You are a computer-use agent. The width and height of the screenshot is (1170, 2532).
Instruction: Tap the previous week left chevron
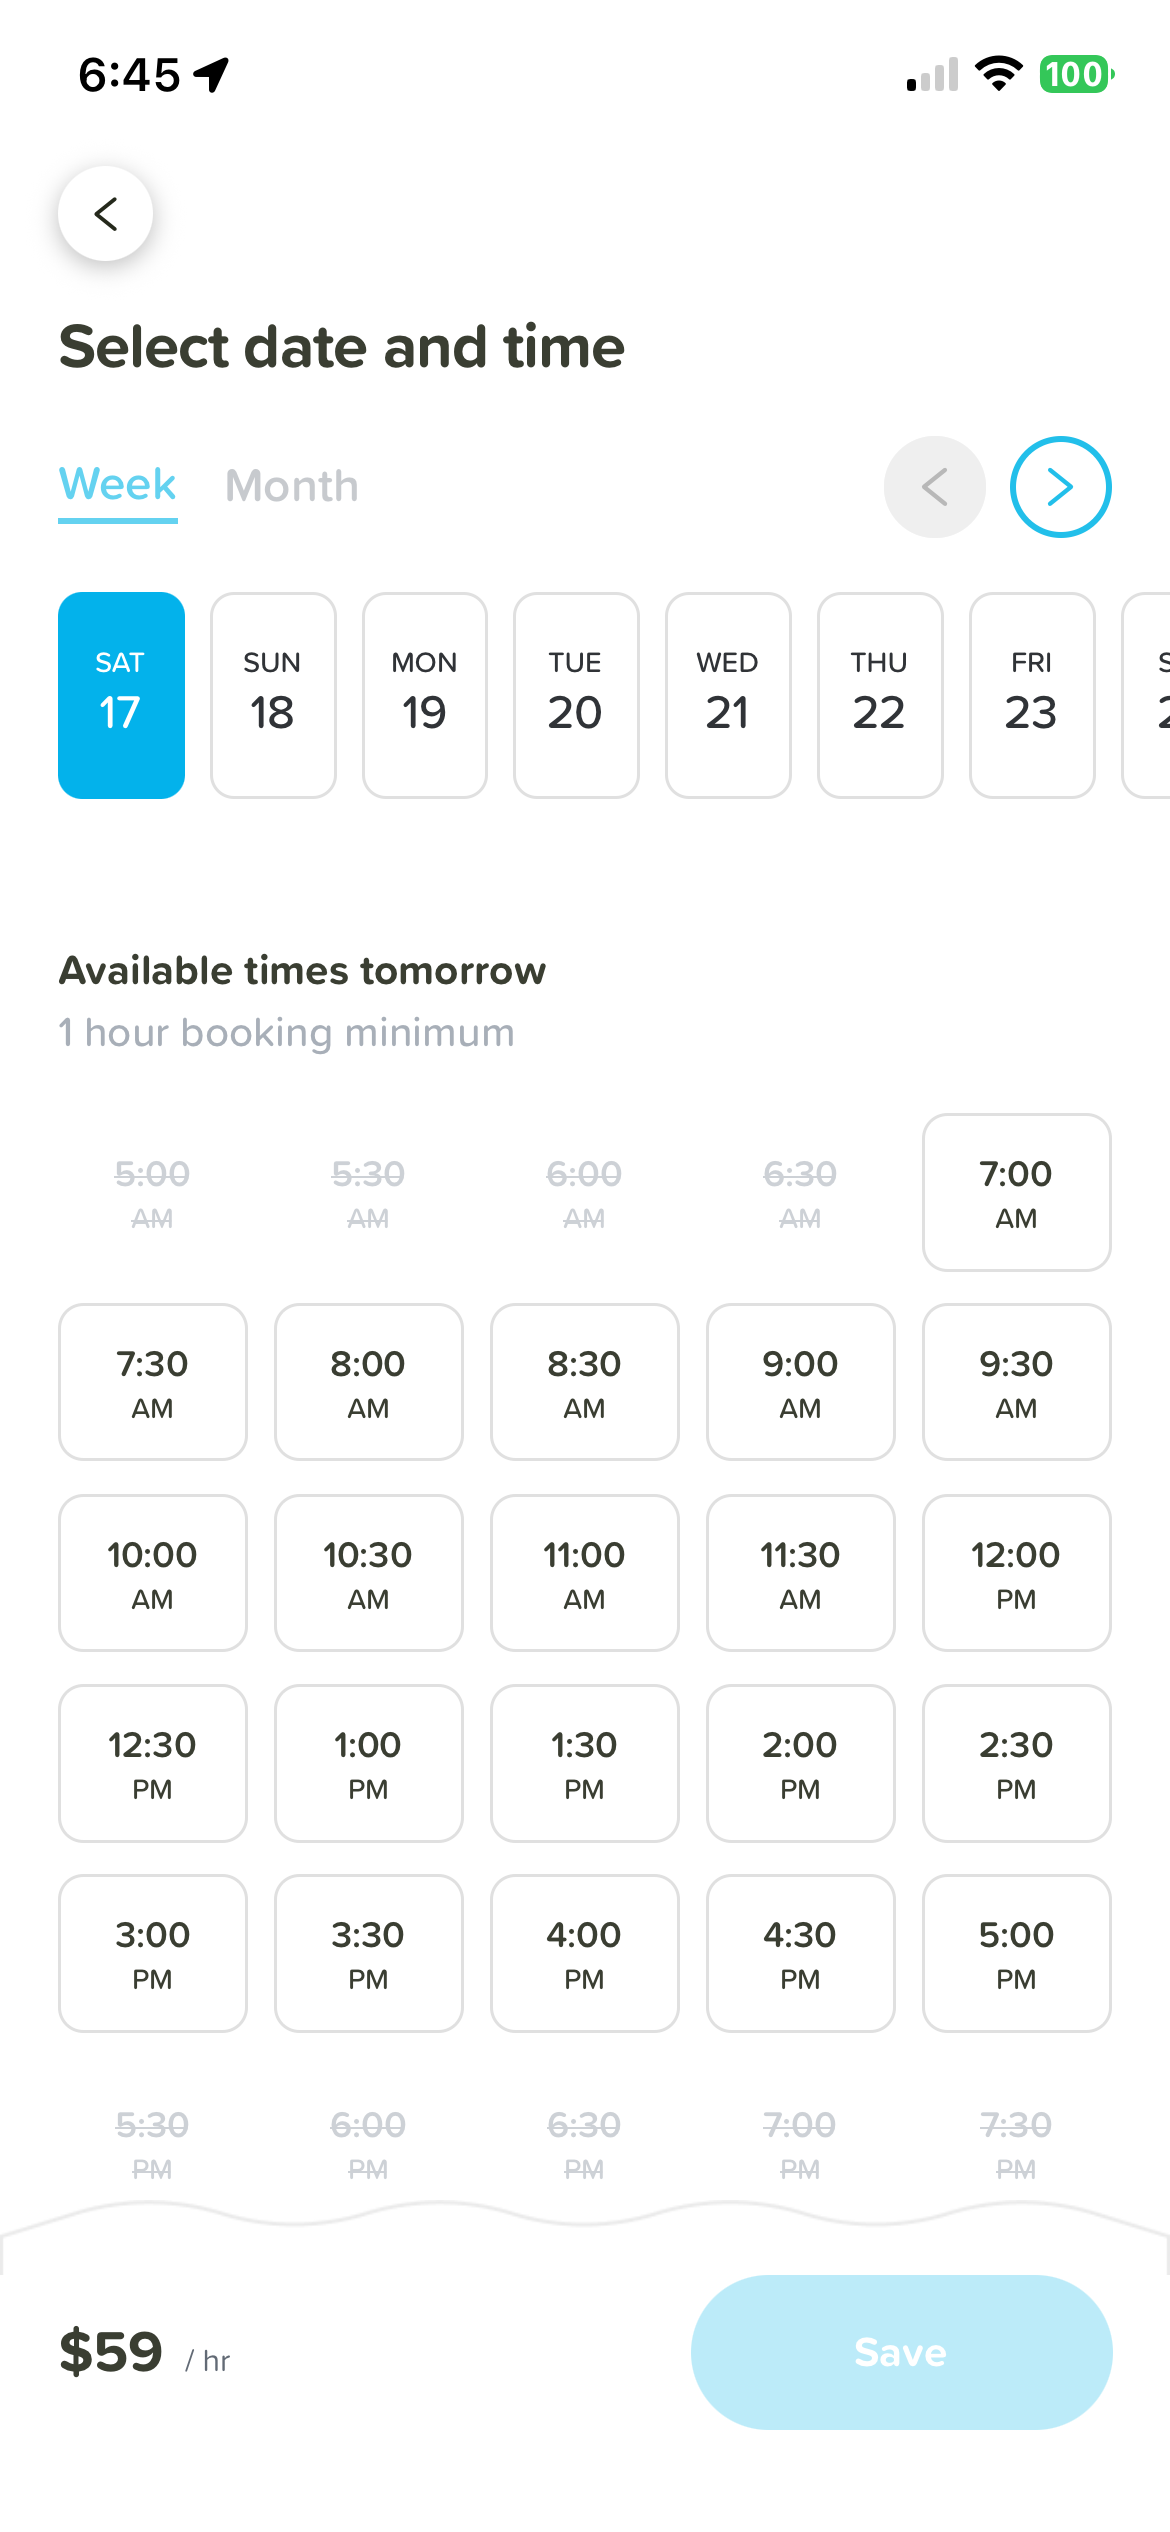pyautogui.click(x=934, y=487)
